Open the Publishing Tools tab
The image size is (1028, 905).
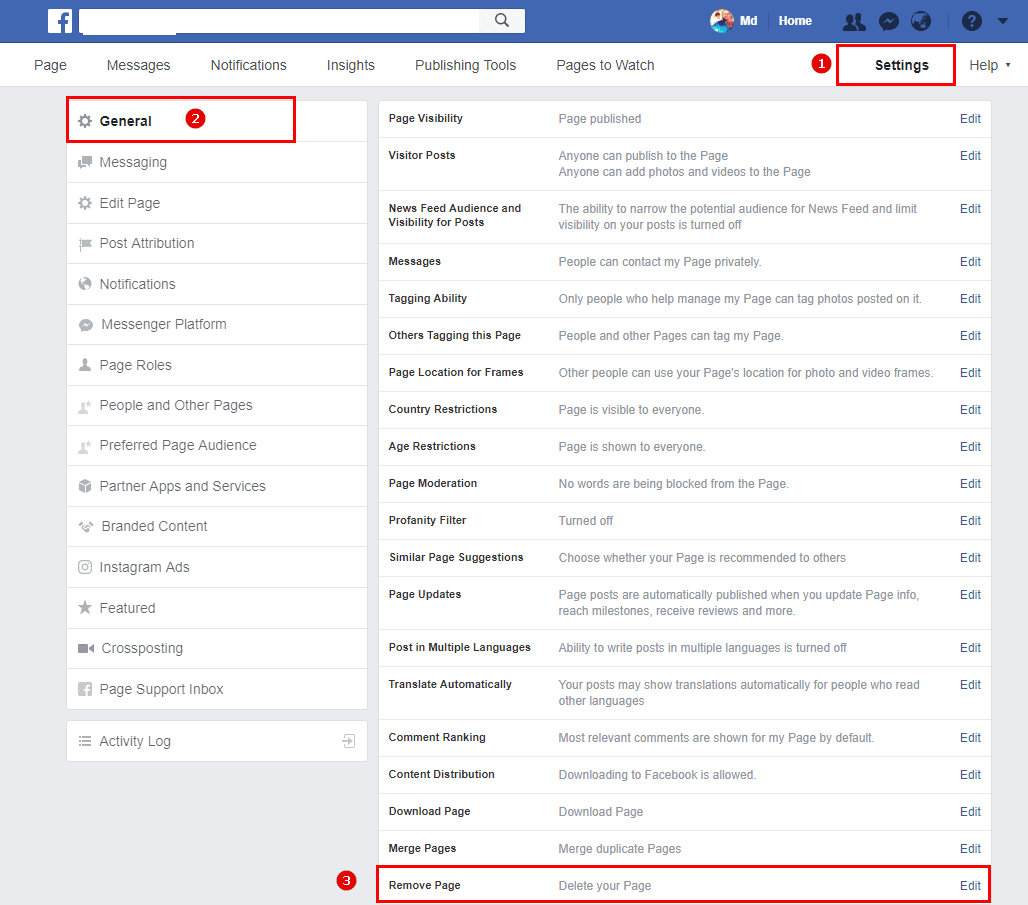(465, 65)
